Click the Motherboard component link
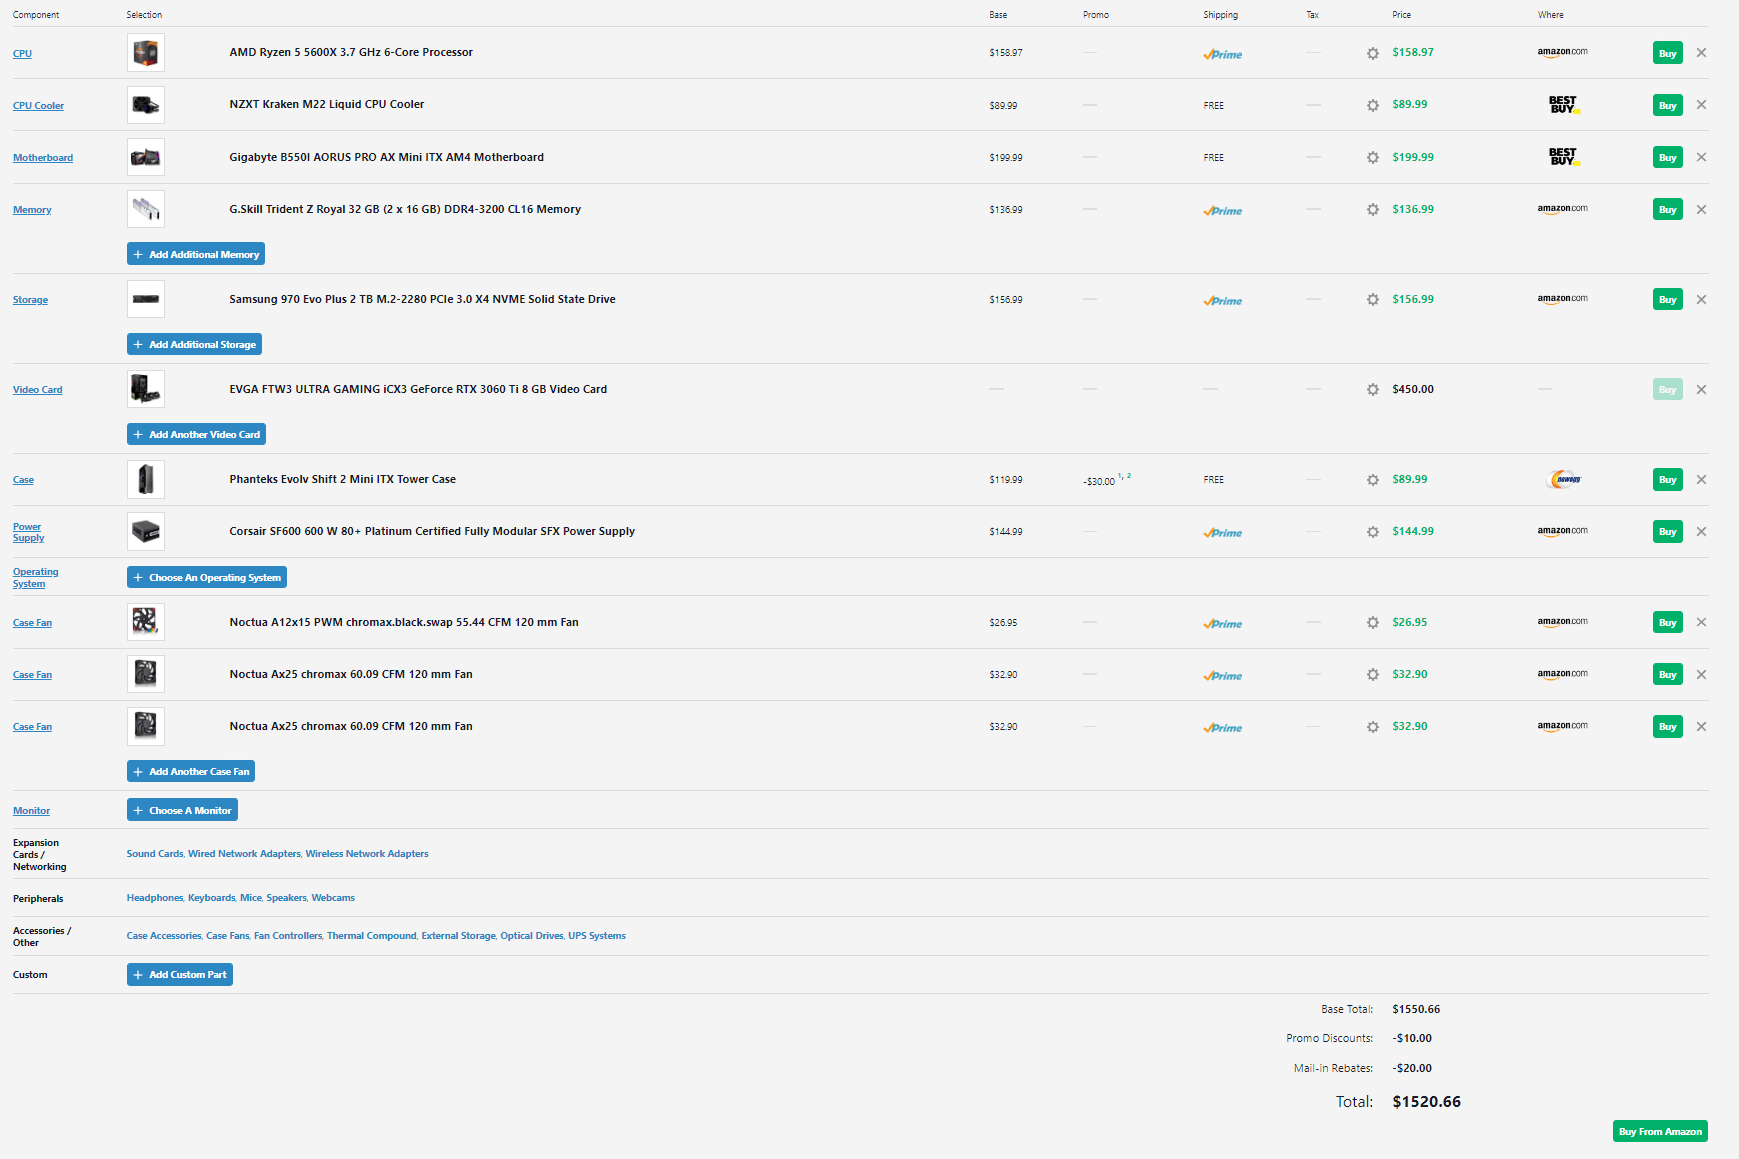 pos(43,158)
